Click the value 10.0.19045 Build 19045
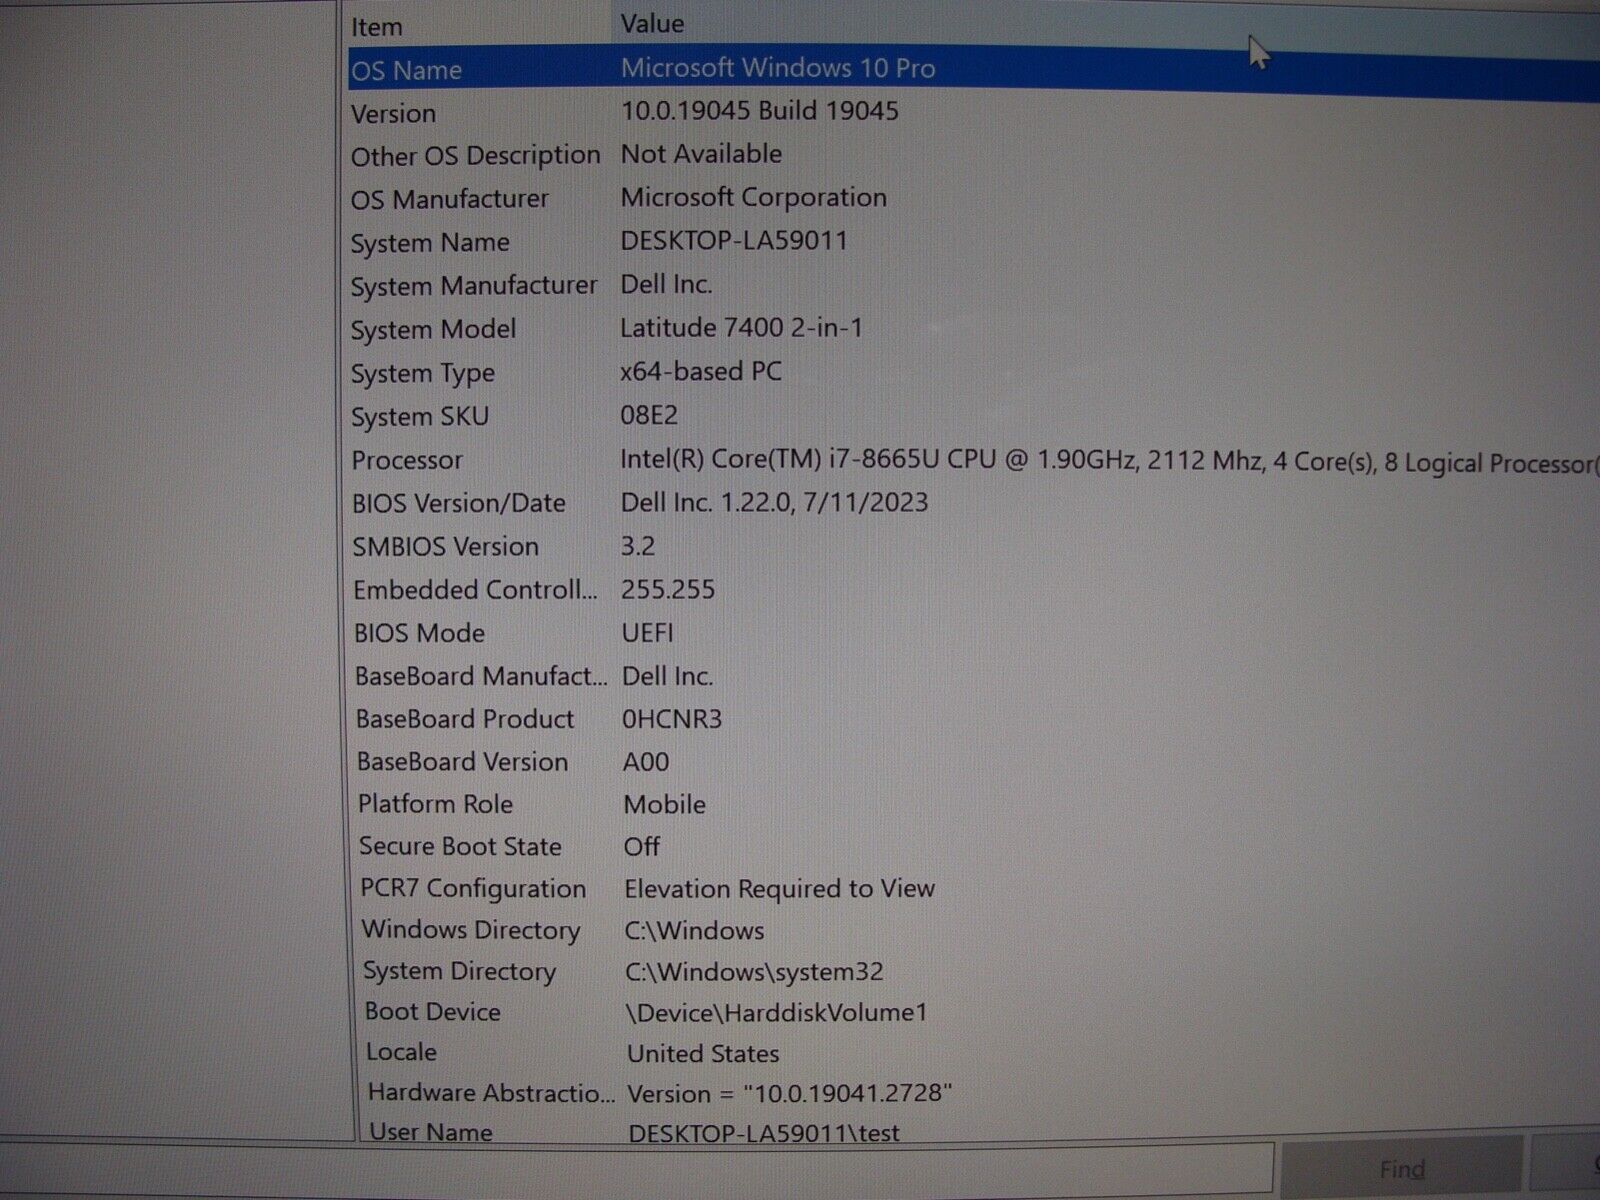Viewport: 1600px width, 1200px height. click(x=760, y=111)
